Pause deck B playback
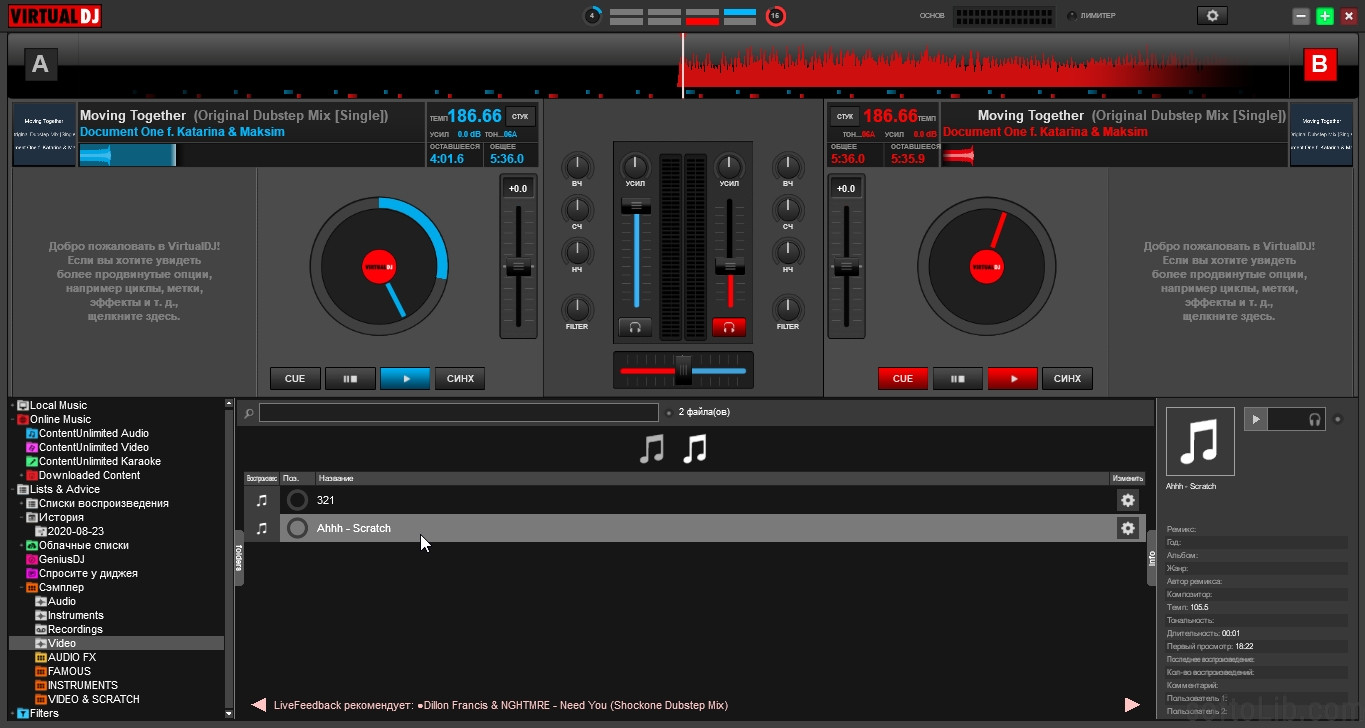1365x728 pixels. click(958, 379)
